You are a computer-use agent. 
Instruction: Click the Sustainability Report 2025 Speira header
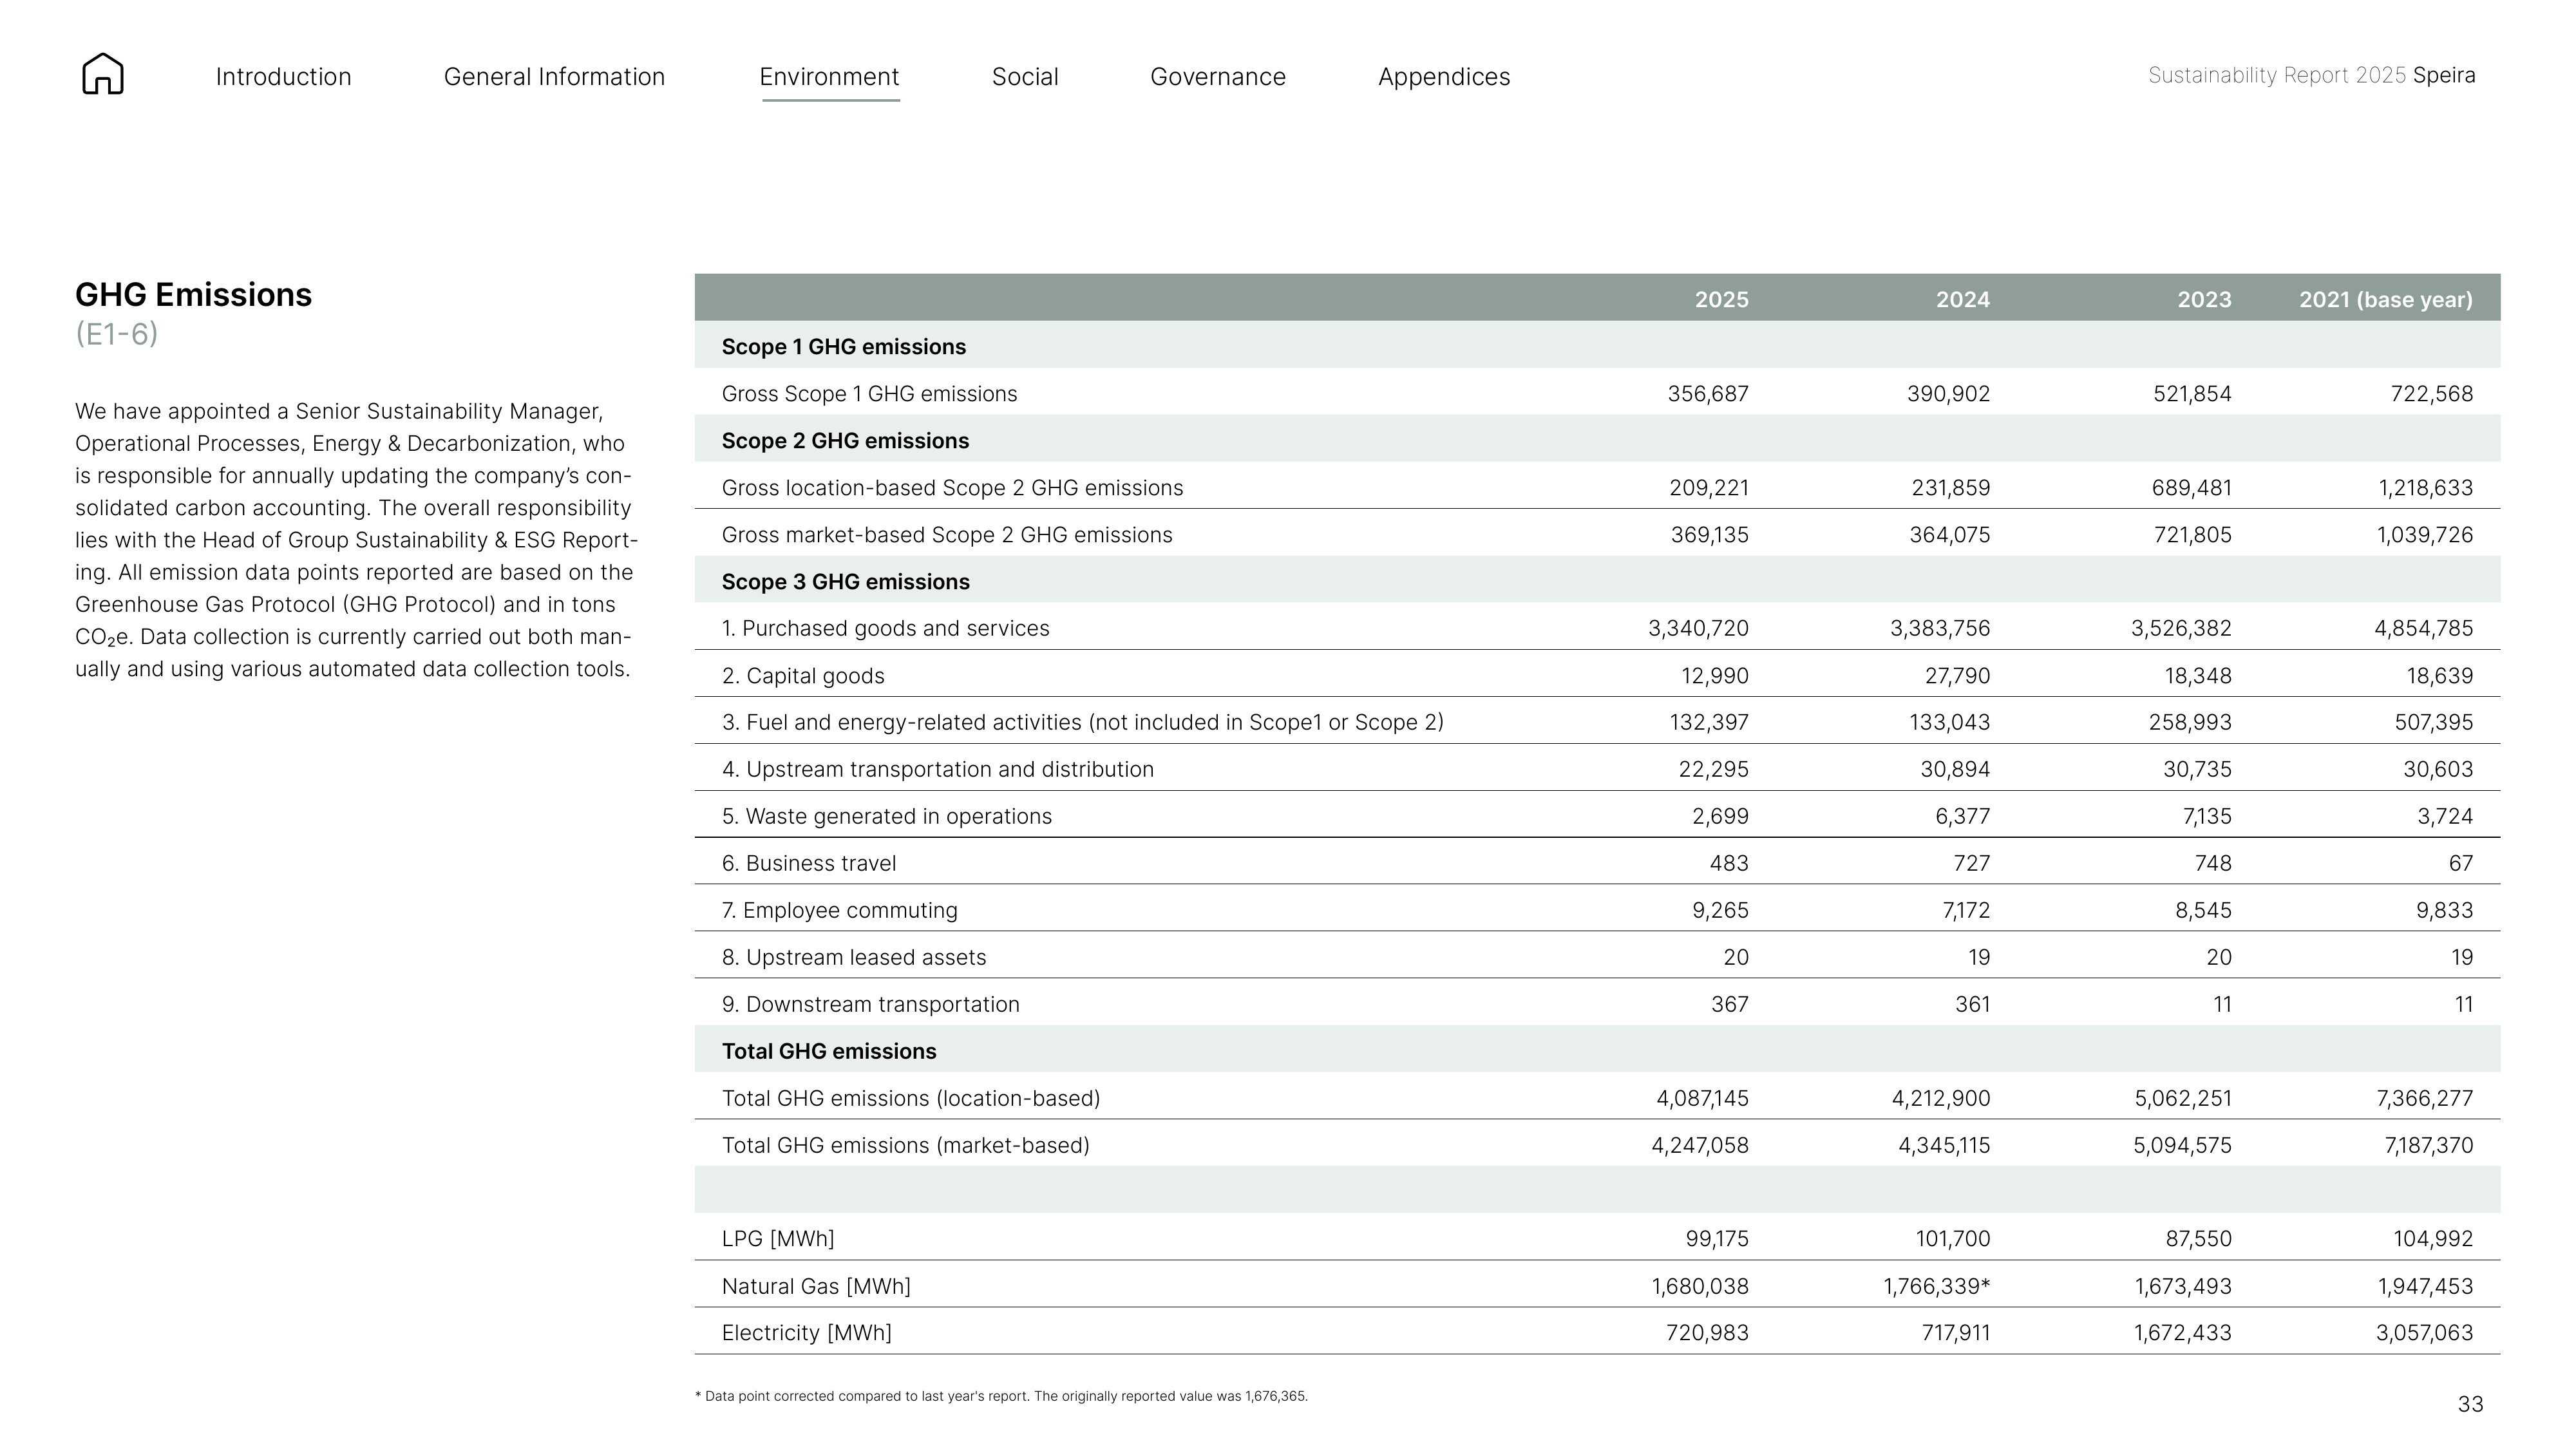point(2312,75)
